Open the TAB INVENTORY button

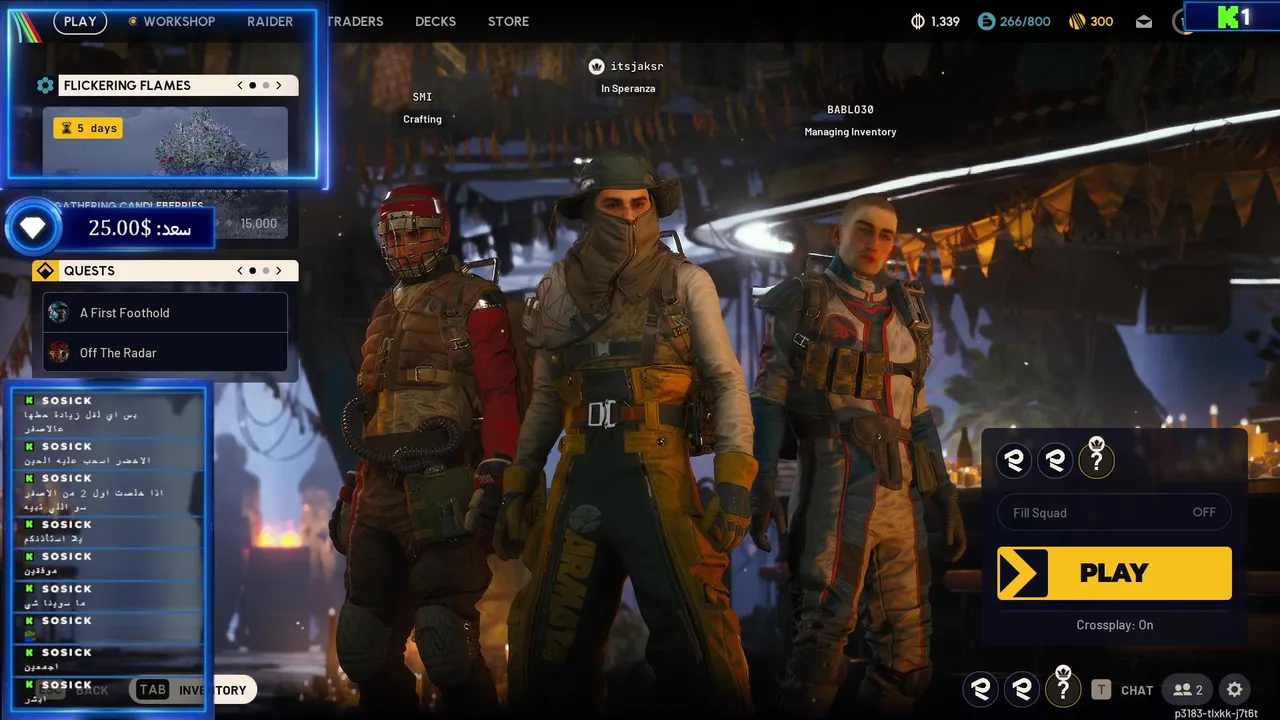(x=194, y=690)
